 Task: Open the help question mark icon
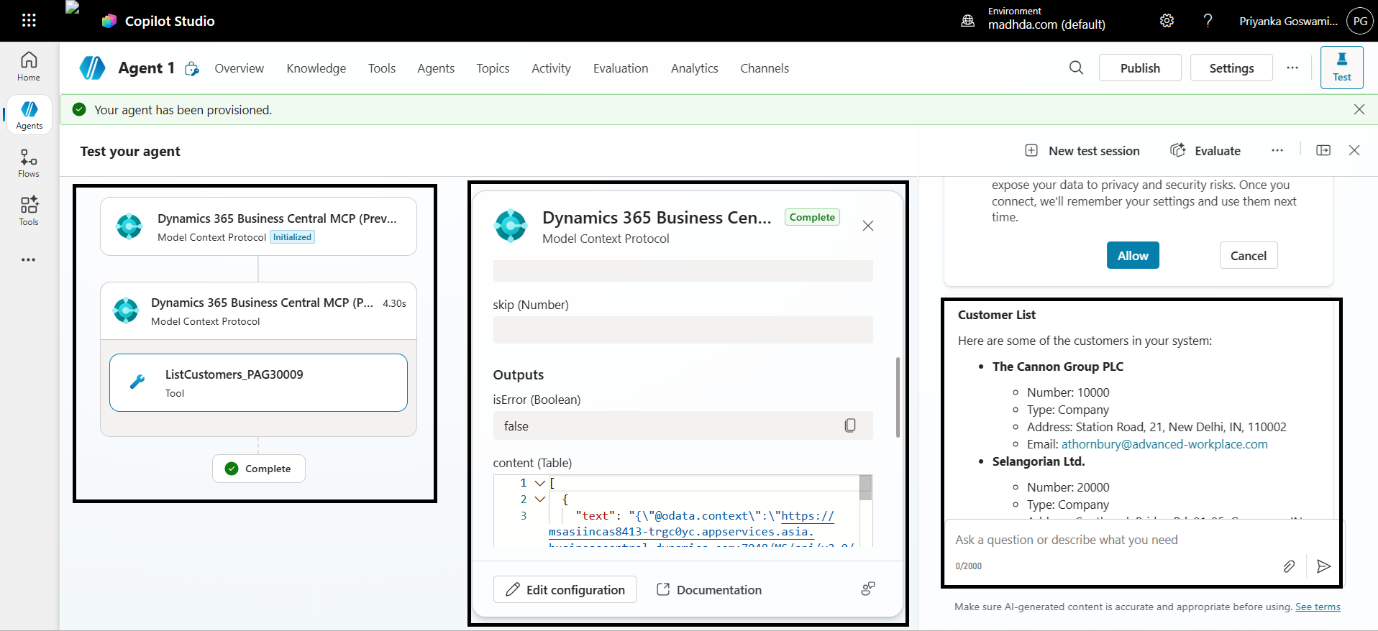pyautogui.click(x=1207, y=20)
